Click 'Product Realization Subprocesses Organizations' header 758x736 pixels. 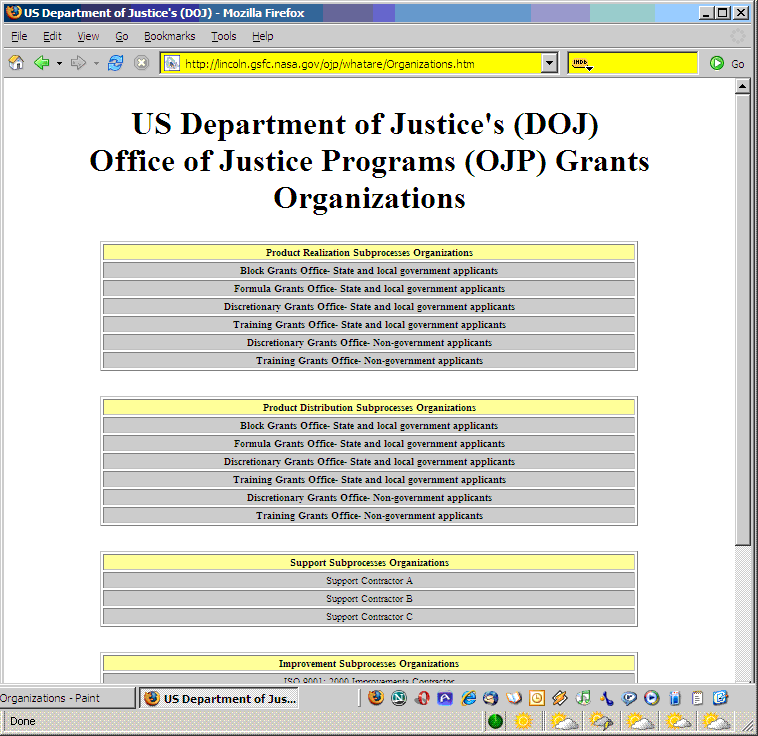369,252
